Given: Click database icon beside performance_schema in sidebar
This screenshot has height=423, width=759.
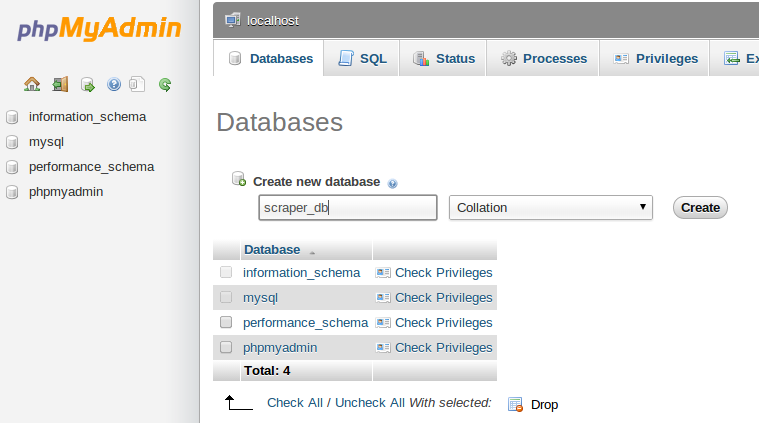Looking at the screenshot, I should (x=12, y=167).
